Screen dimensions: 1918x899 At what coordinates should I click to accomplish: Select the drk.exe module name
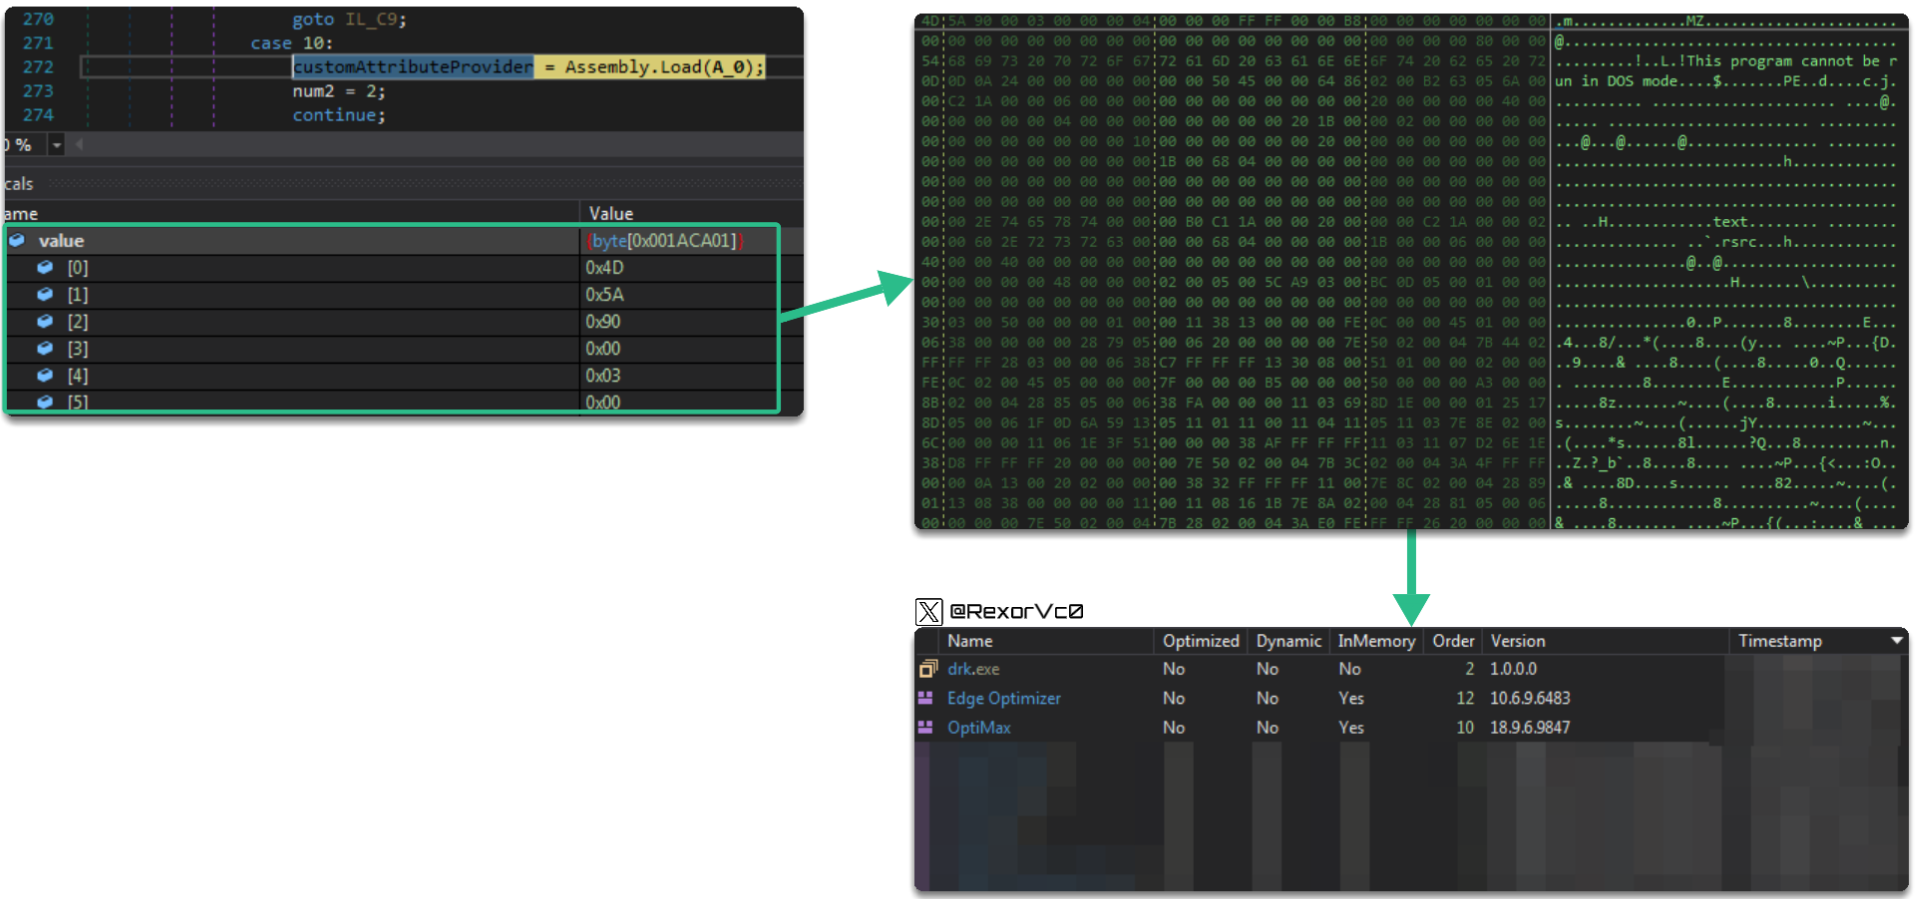[x=973, y=669]
